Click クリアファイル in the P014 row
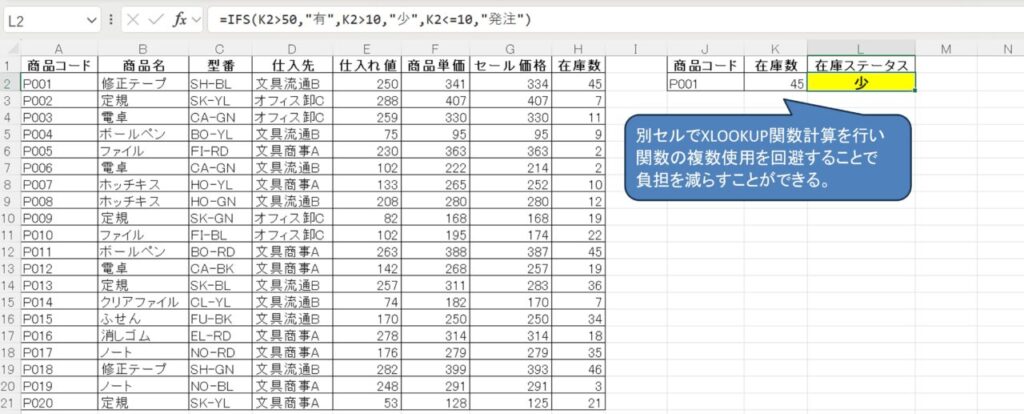Viewport: 1024px width, 414px height. [x=143, y=302]
